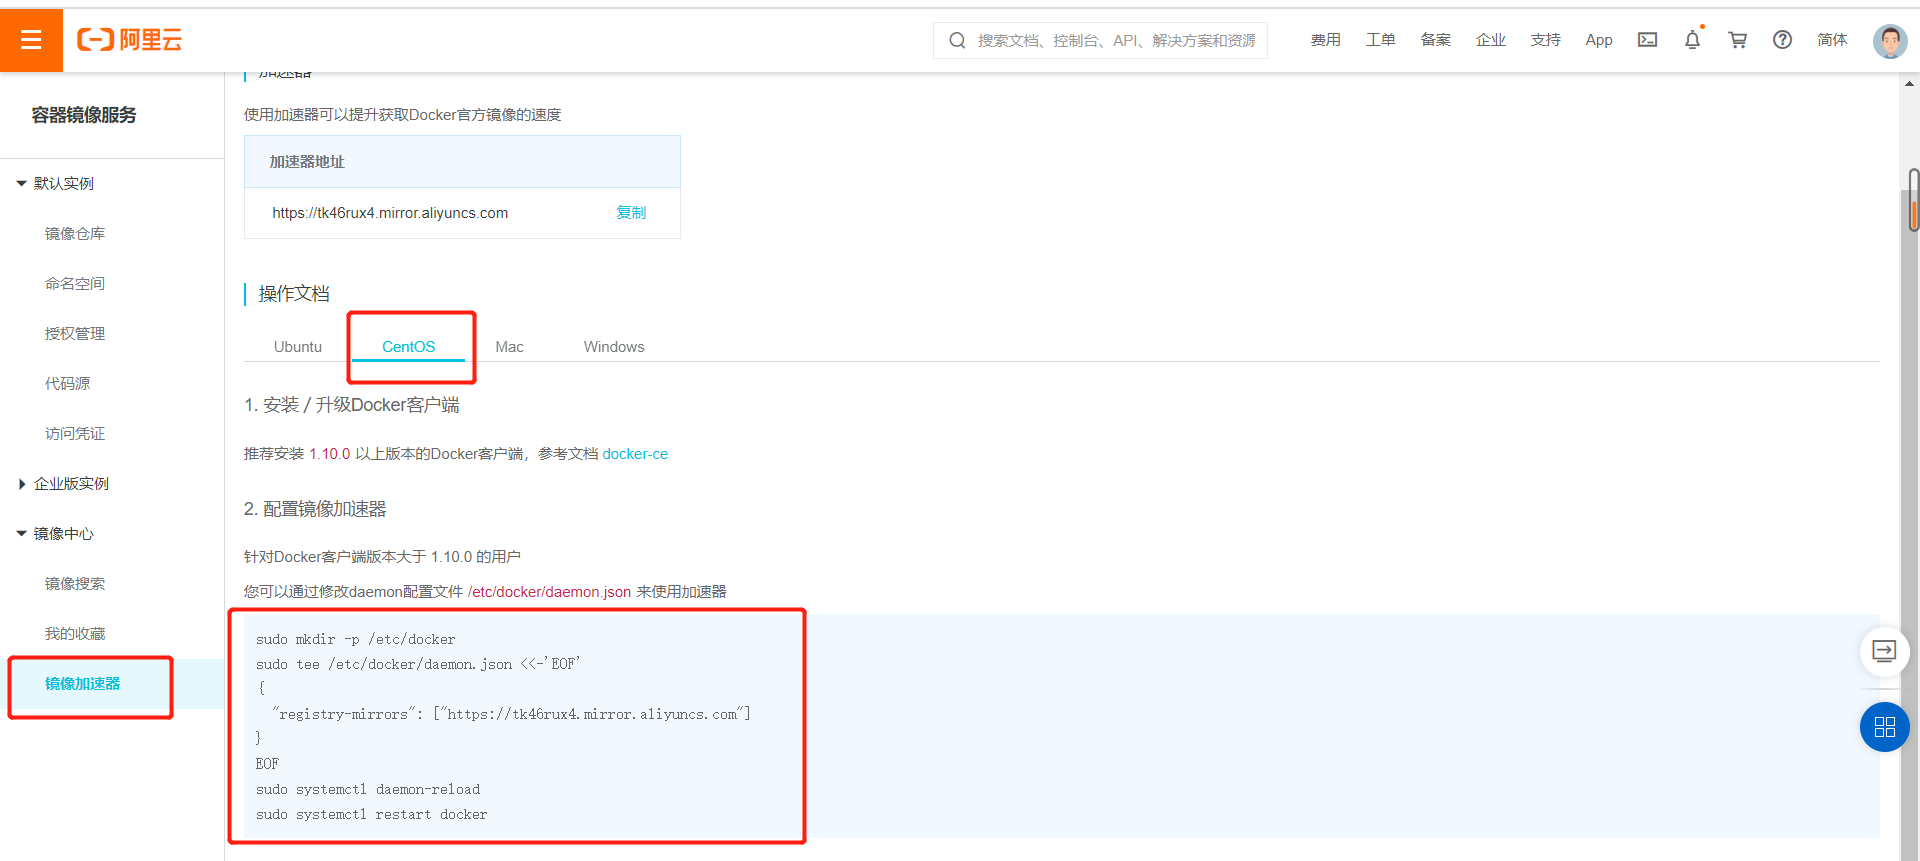Click the floating feedback panel icon
Viewport: 1920px width, 861px height.
(1884, 651)
